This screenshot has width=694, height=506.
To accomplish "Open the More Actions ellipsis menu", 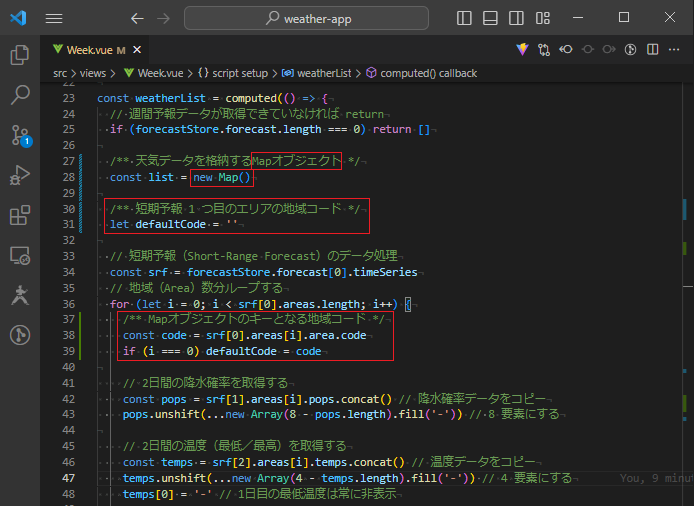I will (x=674, y=49).
